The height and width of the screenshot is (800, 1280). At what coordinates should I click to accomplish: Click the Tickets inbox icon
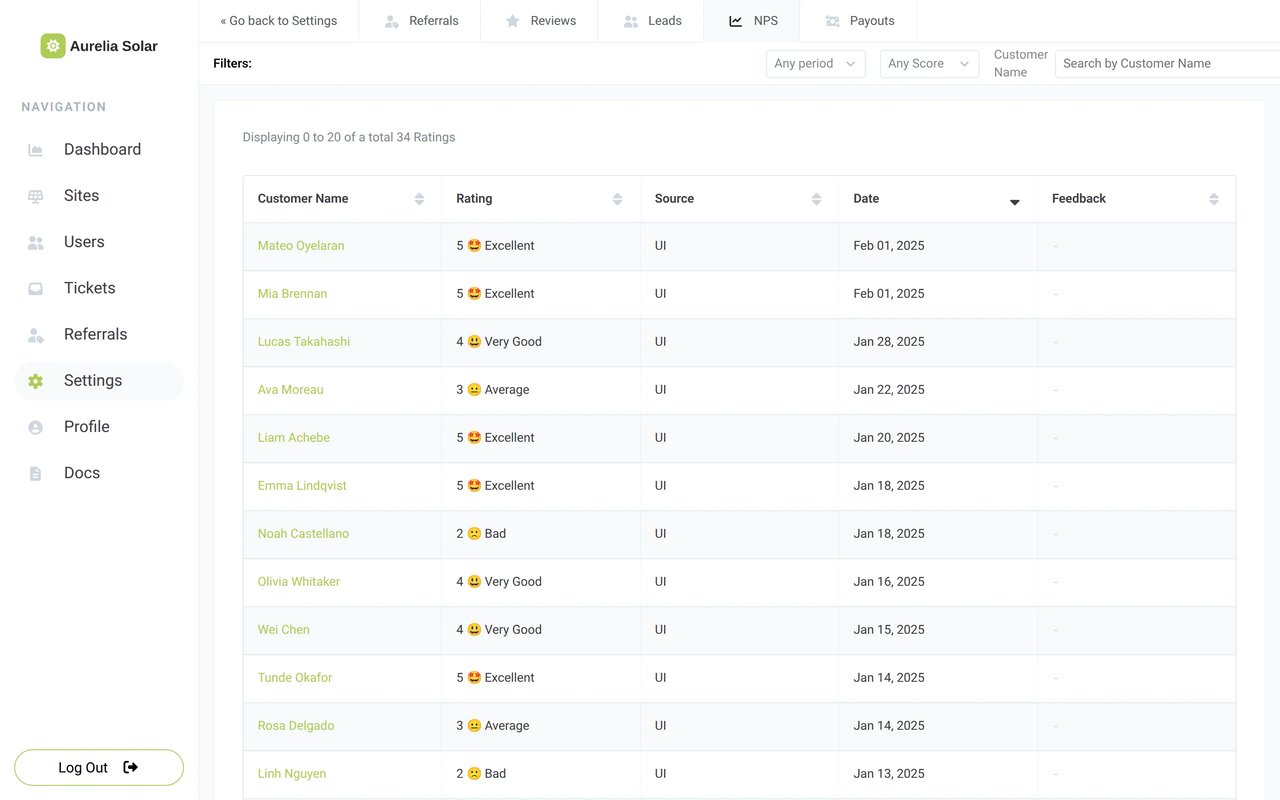tap(36, 288)
